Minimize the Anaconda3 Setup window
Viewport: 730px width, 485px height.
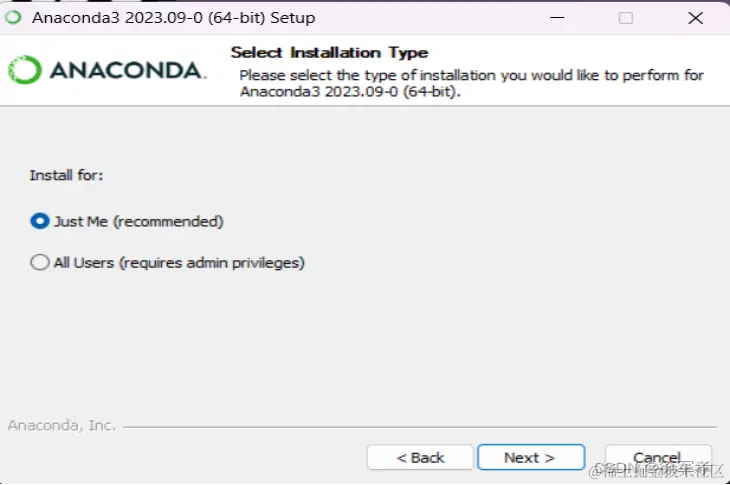(557, 18)
